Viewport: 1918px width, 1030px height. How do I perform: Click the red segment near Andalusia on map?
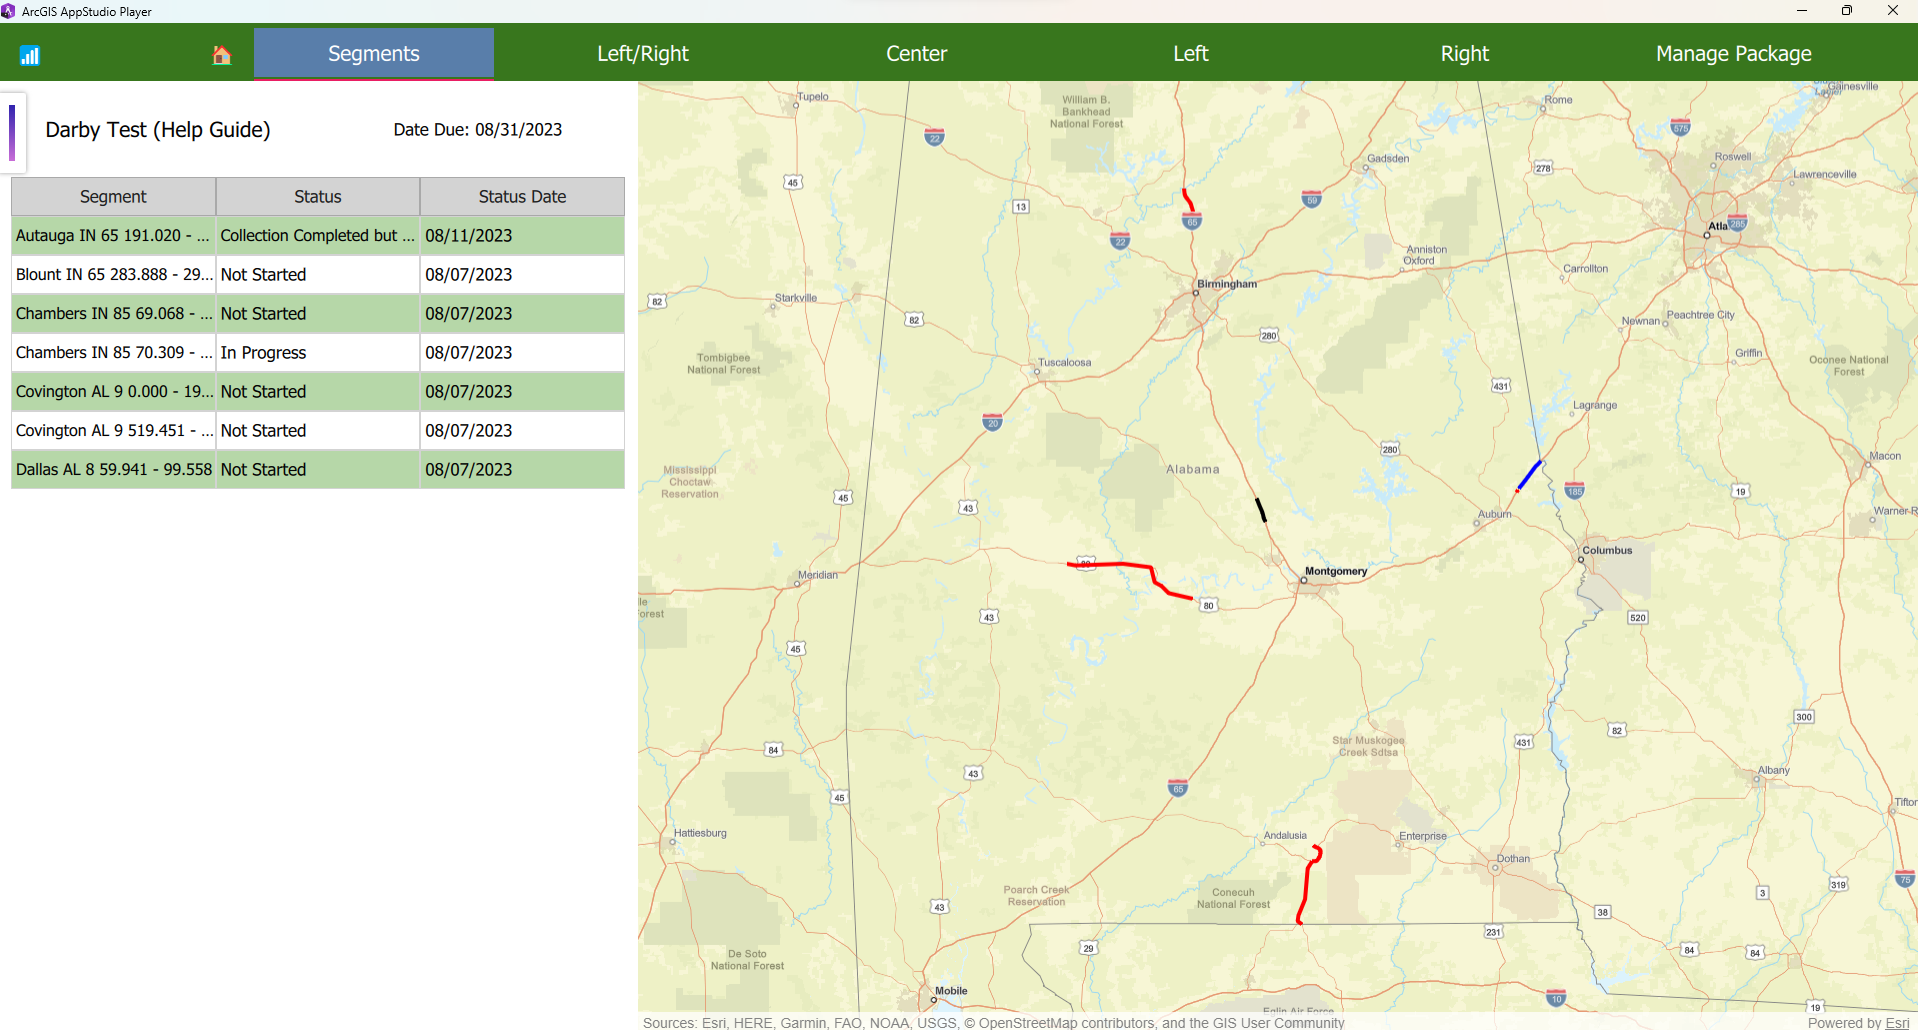(1308, 885)
